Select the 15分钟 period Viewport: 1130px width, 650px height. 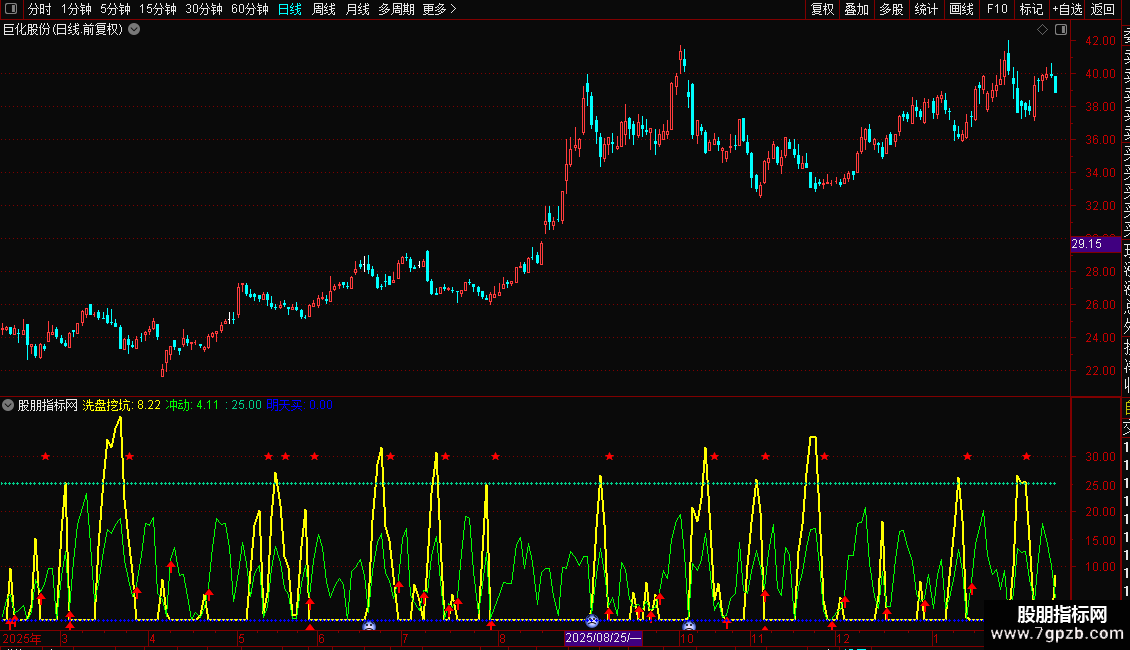(x=157, y=9)
